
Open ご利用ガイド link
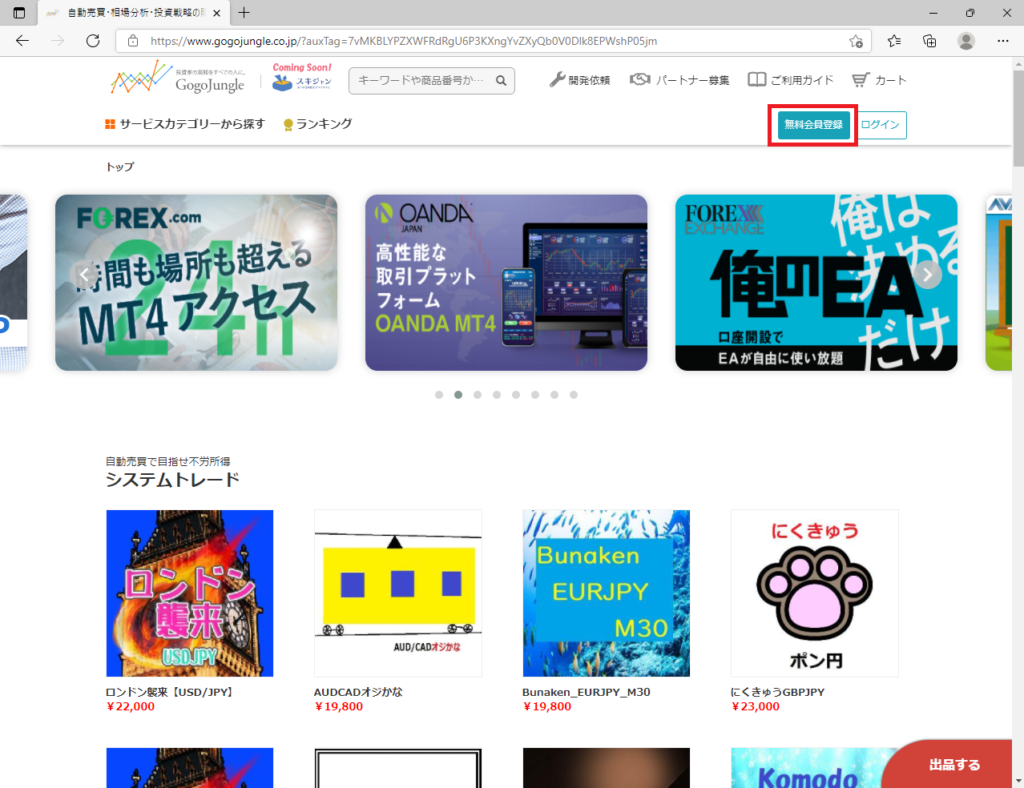(x=791, y=80)
